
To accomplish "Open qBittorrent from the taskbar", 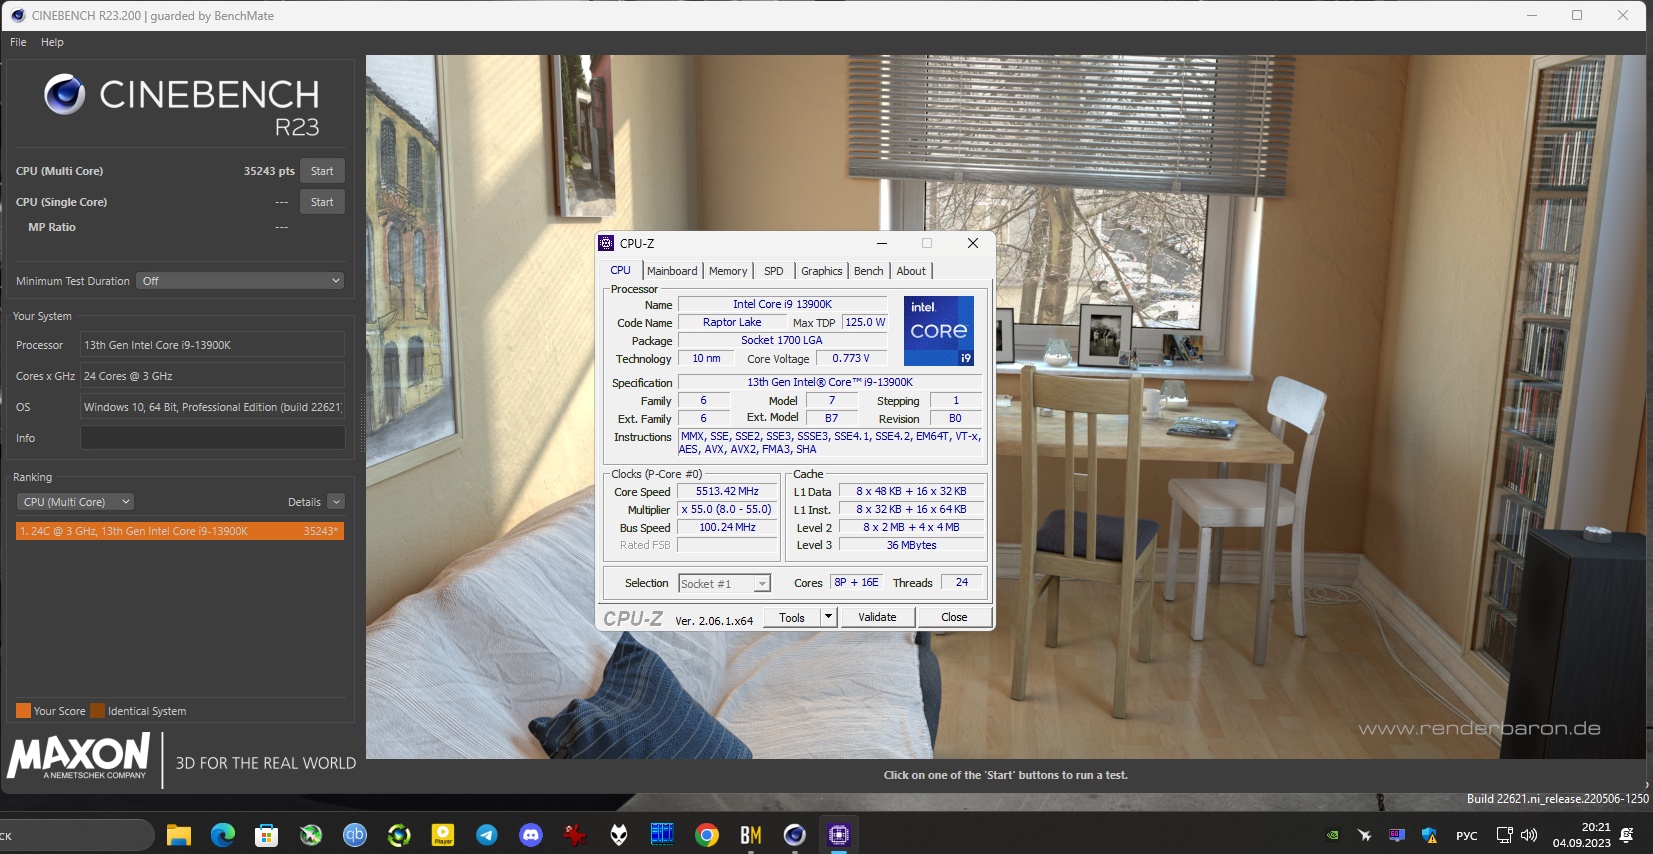I will (355, 835).
